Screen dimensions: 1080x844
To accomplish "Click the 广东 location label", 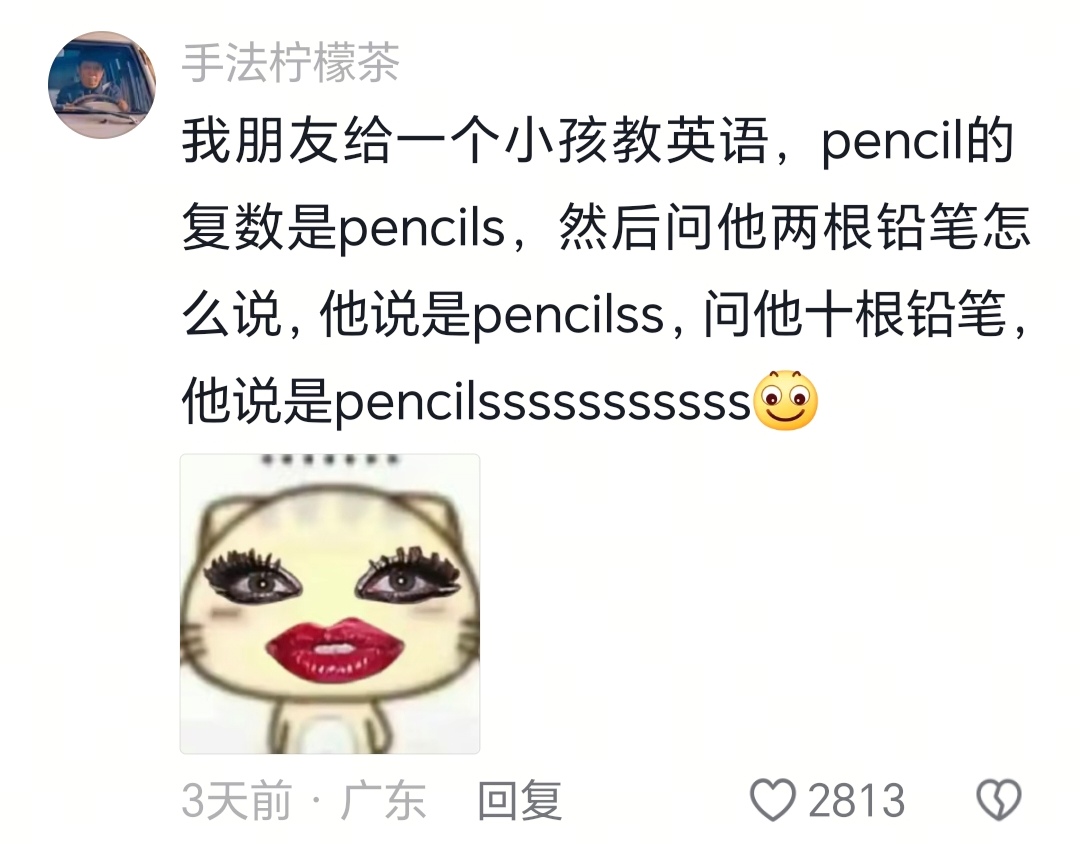I will (x=382, y=801).
